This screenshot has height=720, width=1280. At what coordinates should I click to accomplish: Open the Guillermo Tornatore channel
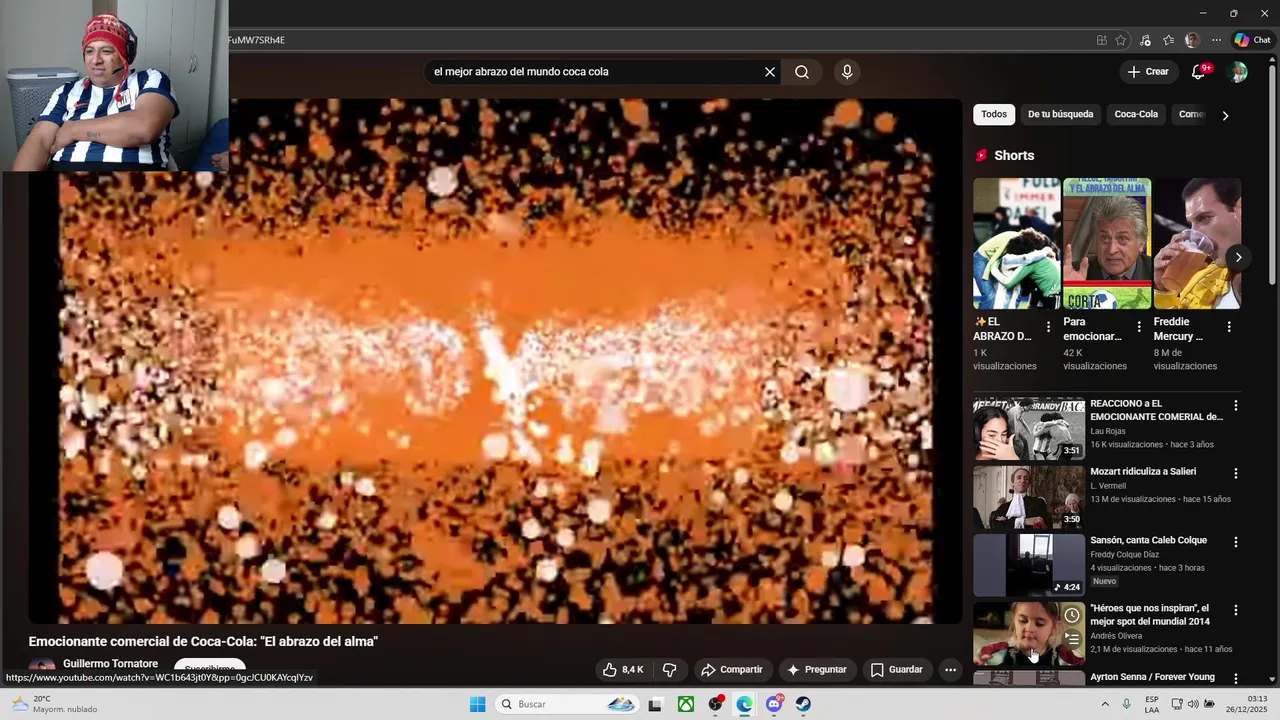tap(110, 664)
